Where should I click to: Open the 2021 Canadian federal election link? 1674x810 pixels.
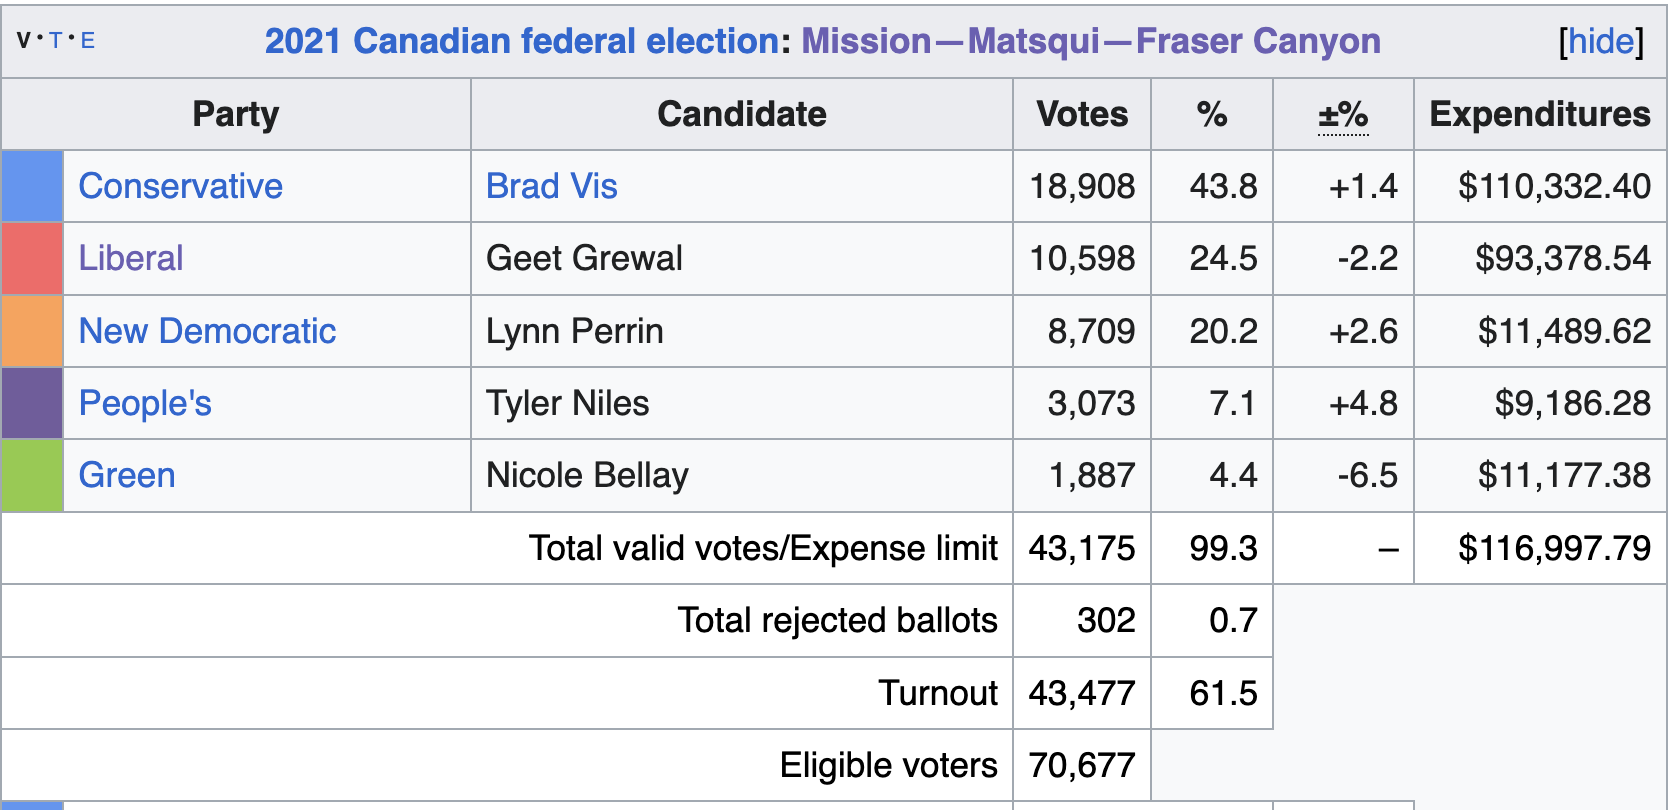521,41
